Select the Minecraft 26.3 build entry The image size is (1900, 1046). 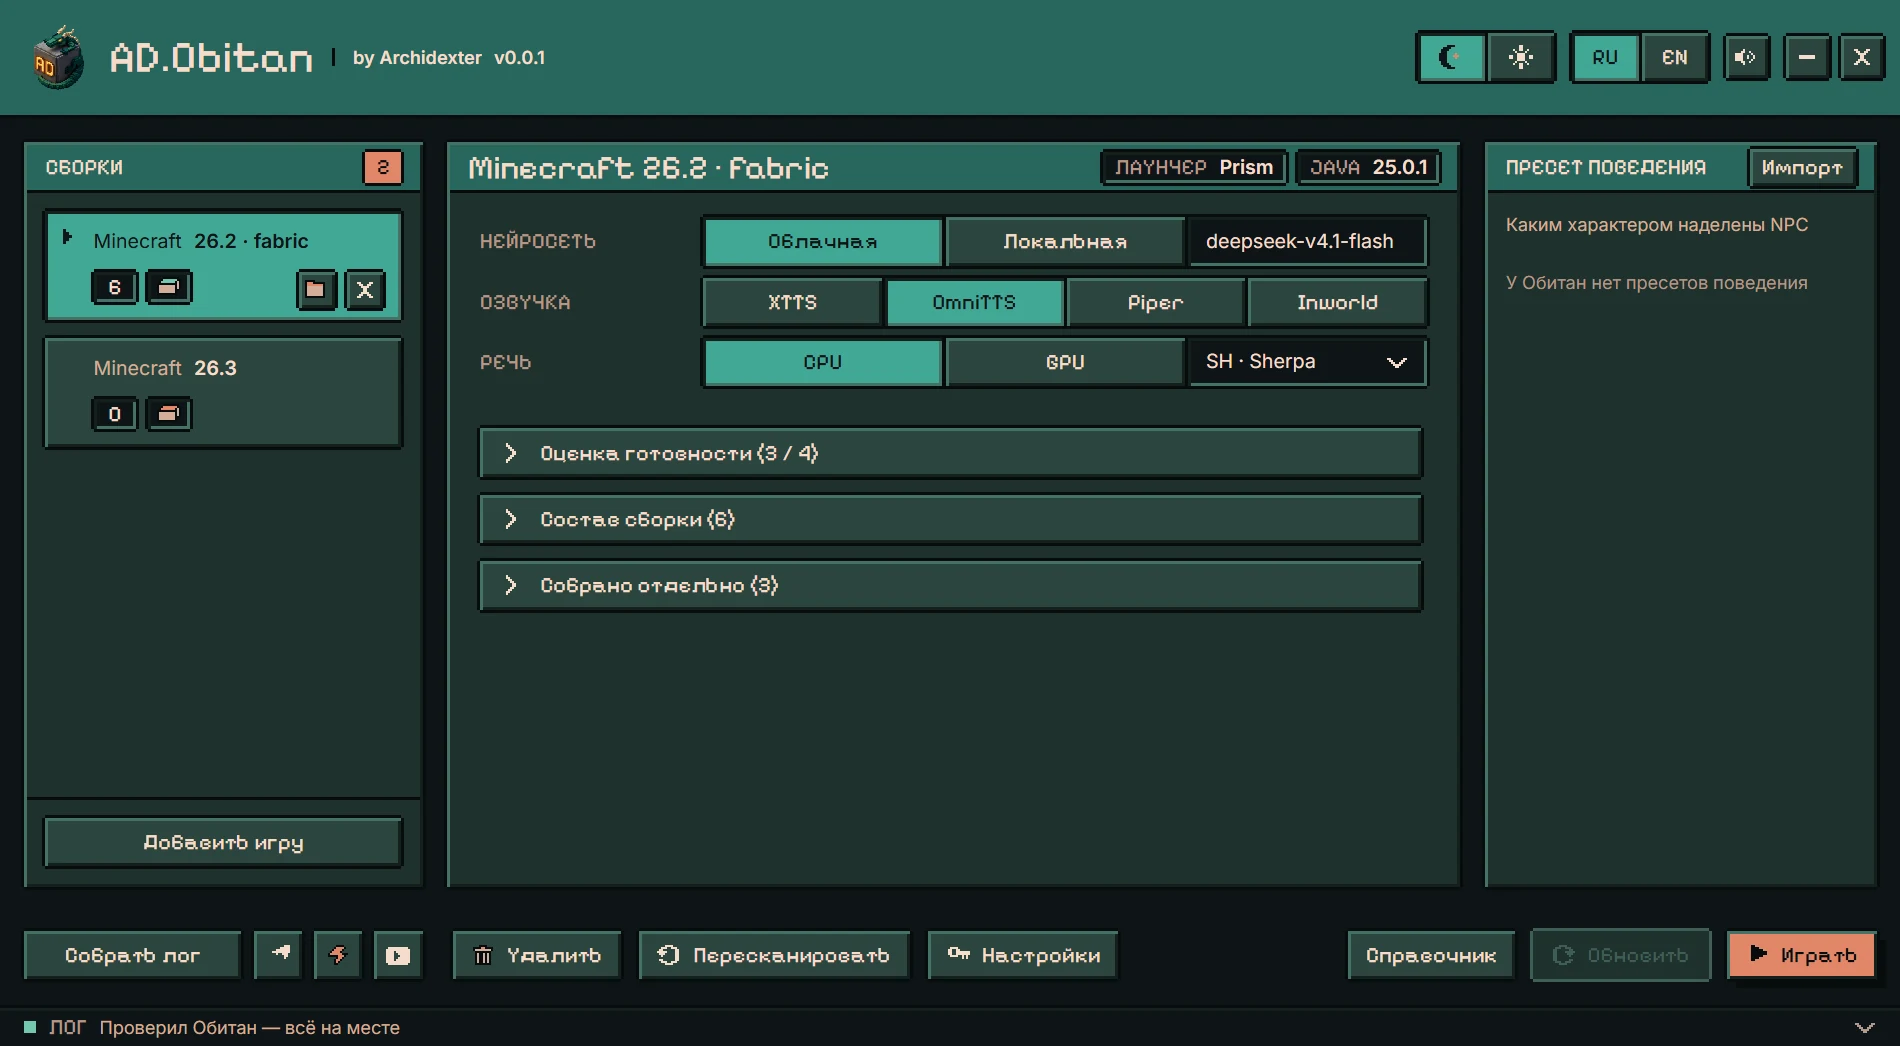[x=223, y=392]
